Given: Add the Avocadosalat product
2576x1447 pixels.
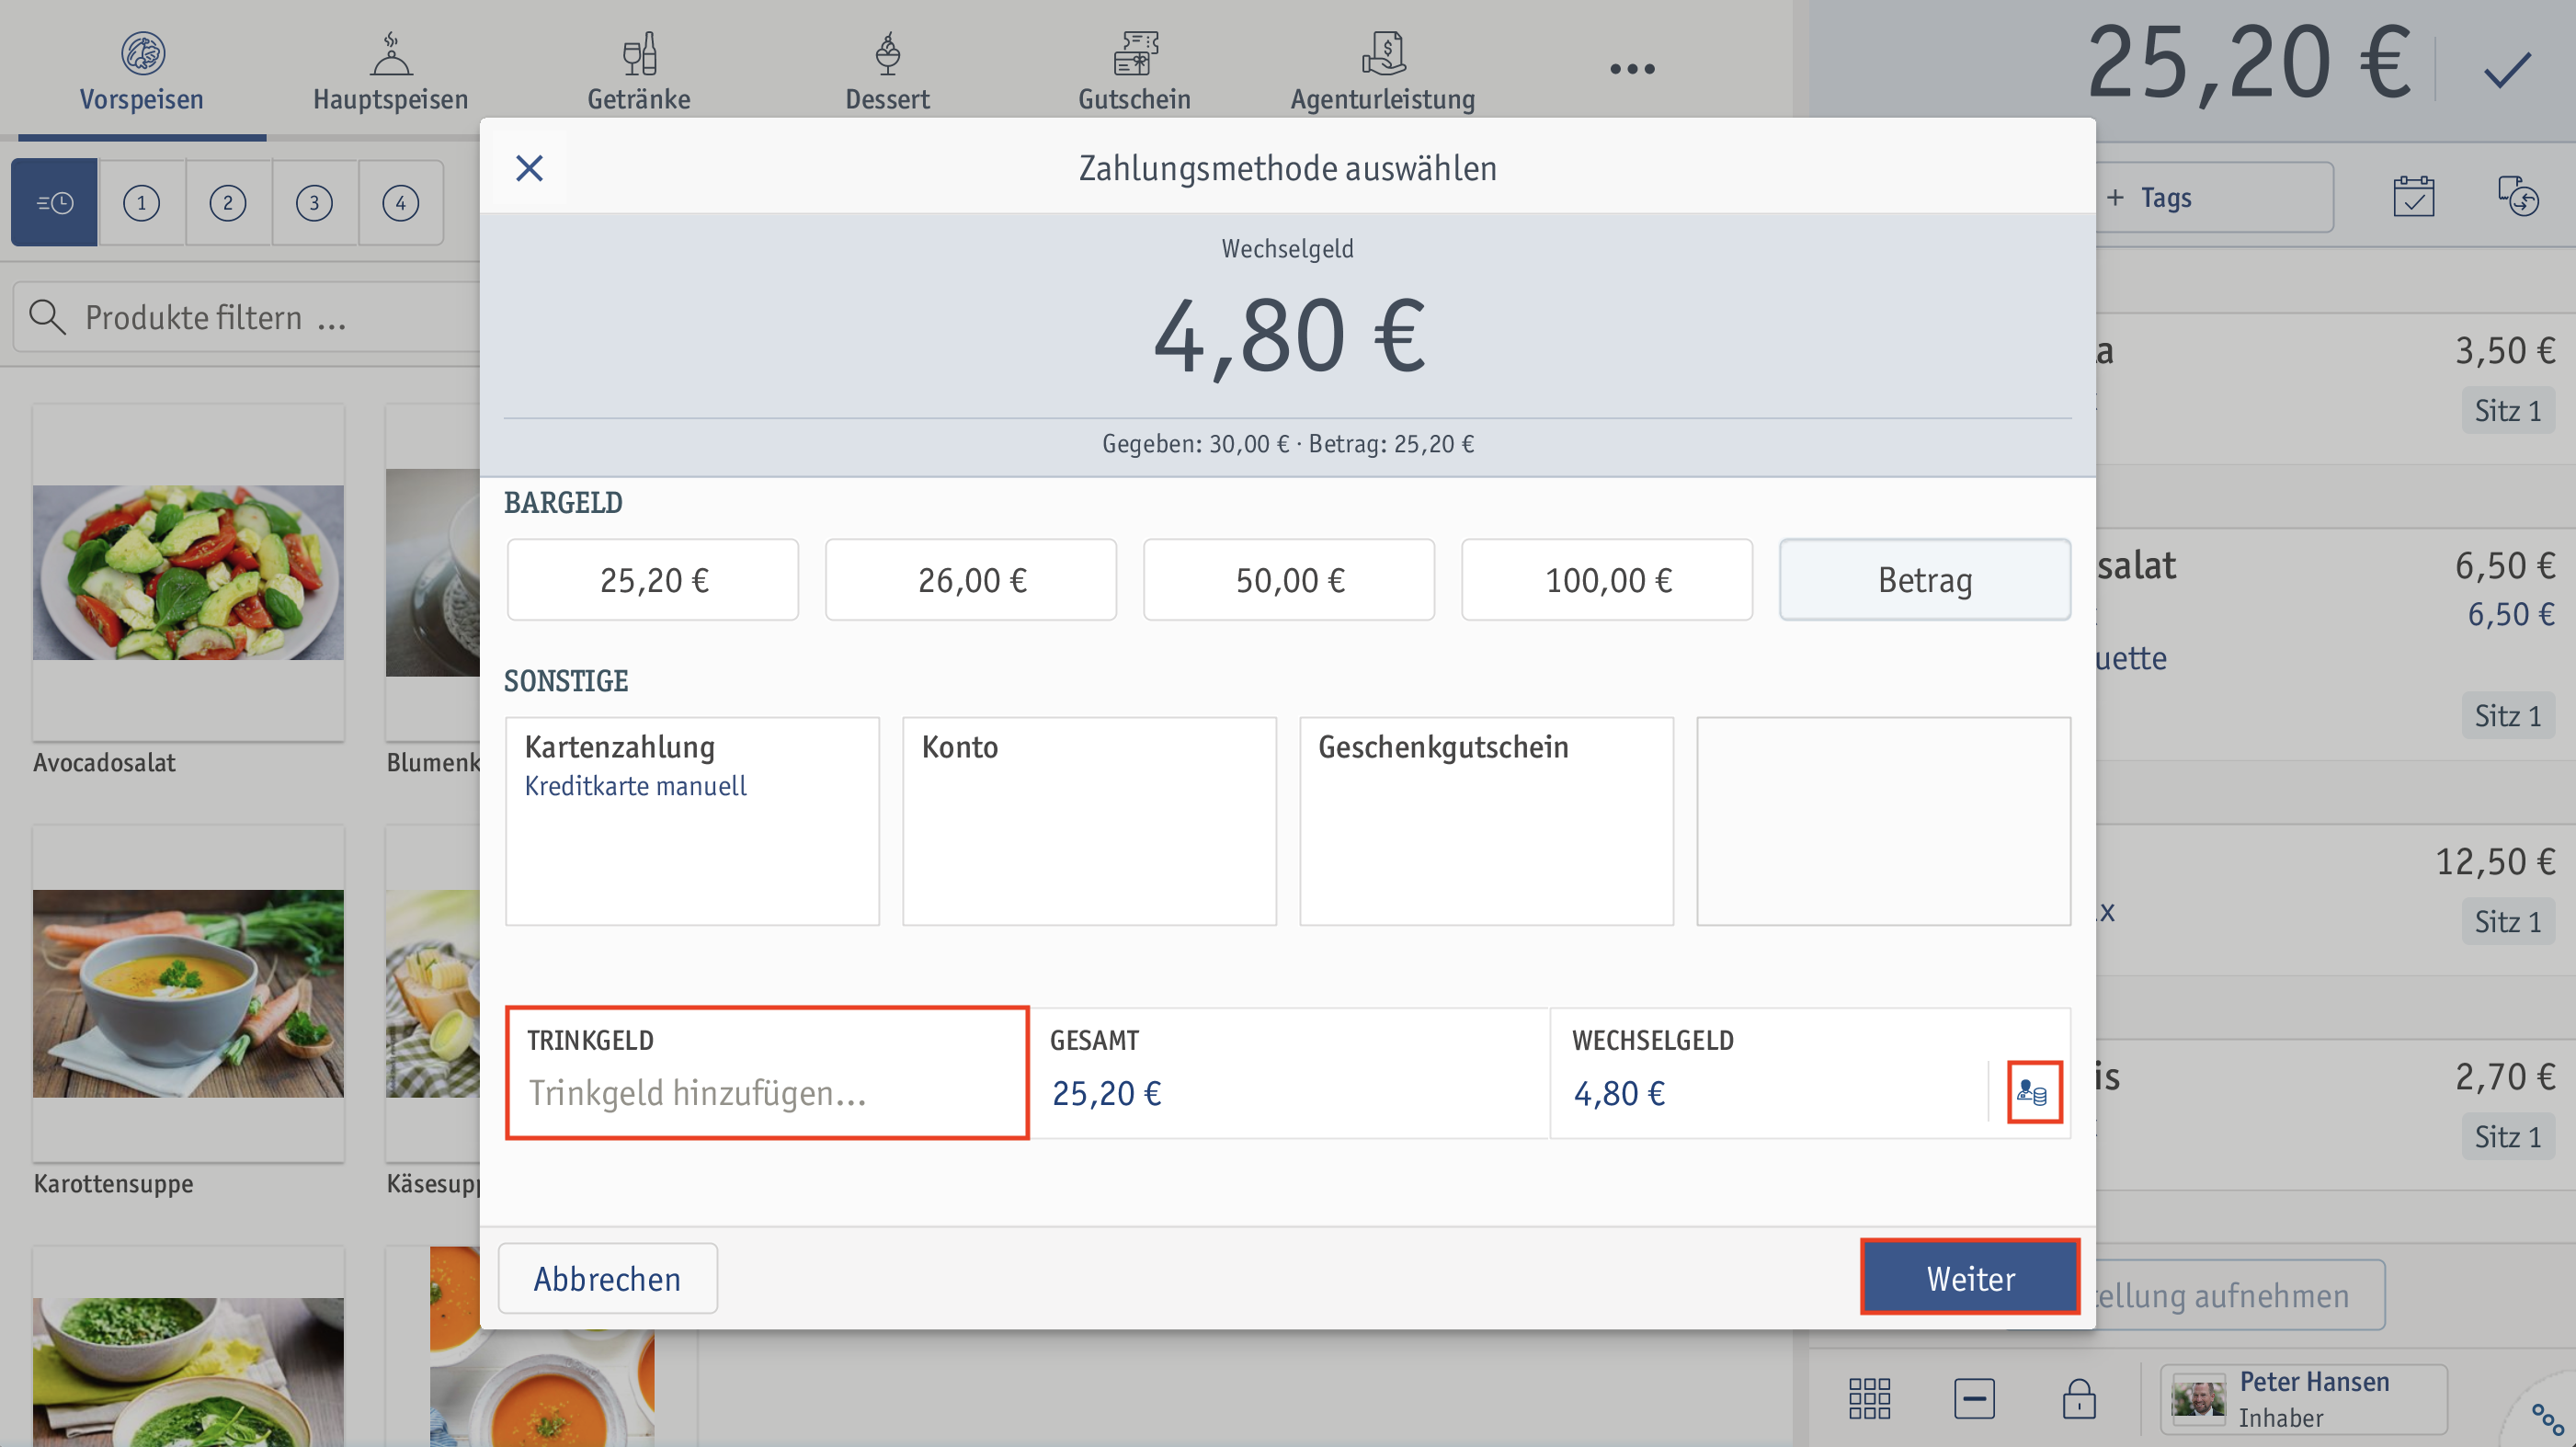Looking at the screenshot, I should tap(188, 592).
